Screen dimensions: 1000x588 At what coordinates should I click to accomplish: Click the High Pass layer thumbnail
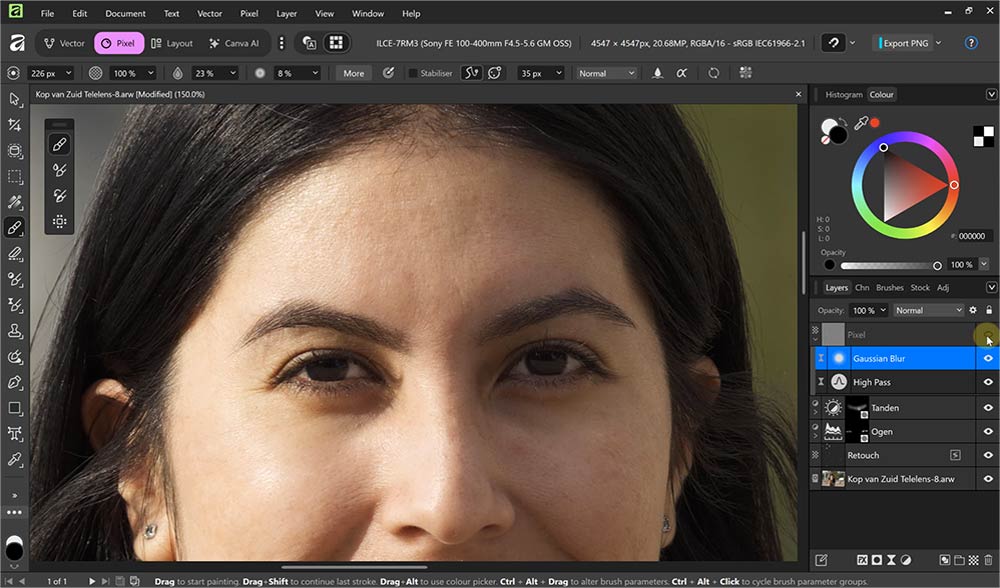pos(838,381)
